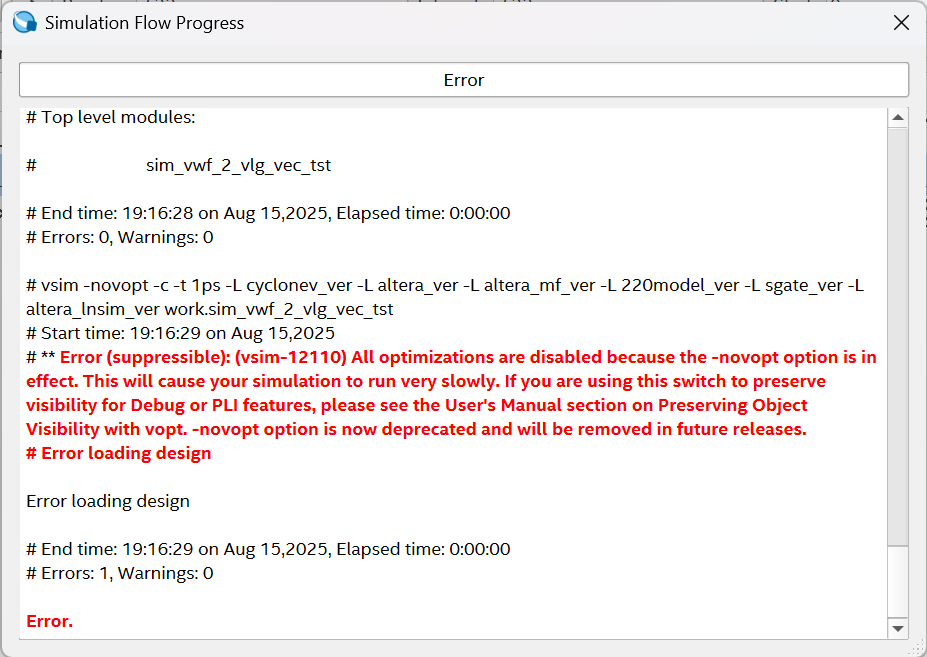
Task: Click the final red 'Error.' text
Action: [50, 621]
